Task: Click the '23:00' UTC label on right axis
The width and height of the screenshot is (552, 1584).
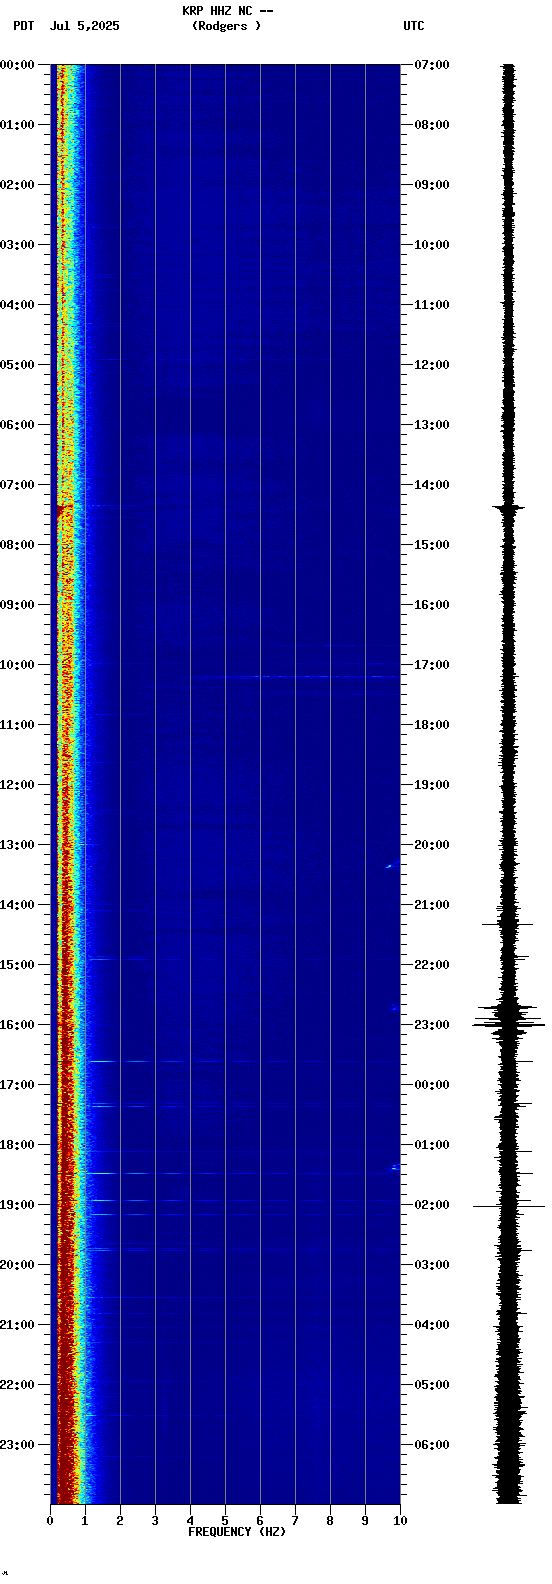Action: 432,1025
